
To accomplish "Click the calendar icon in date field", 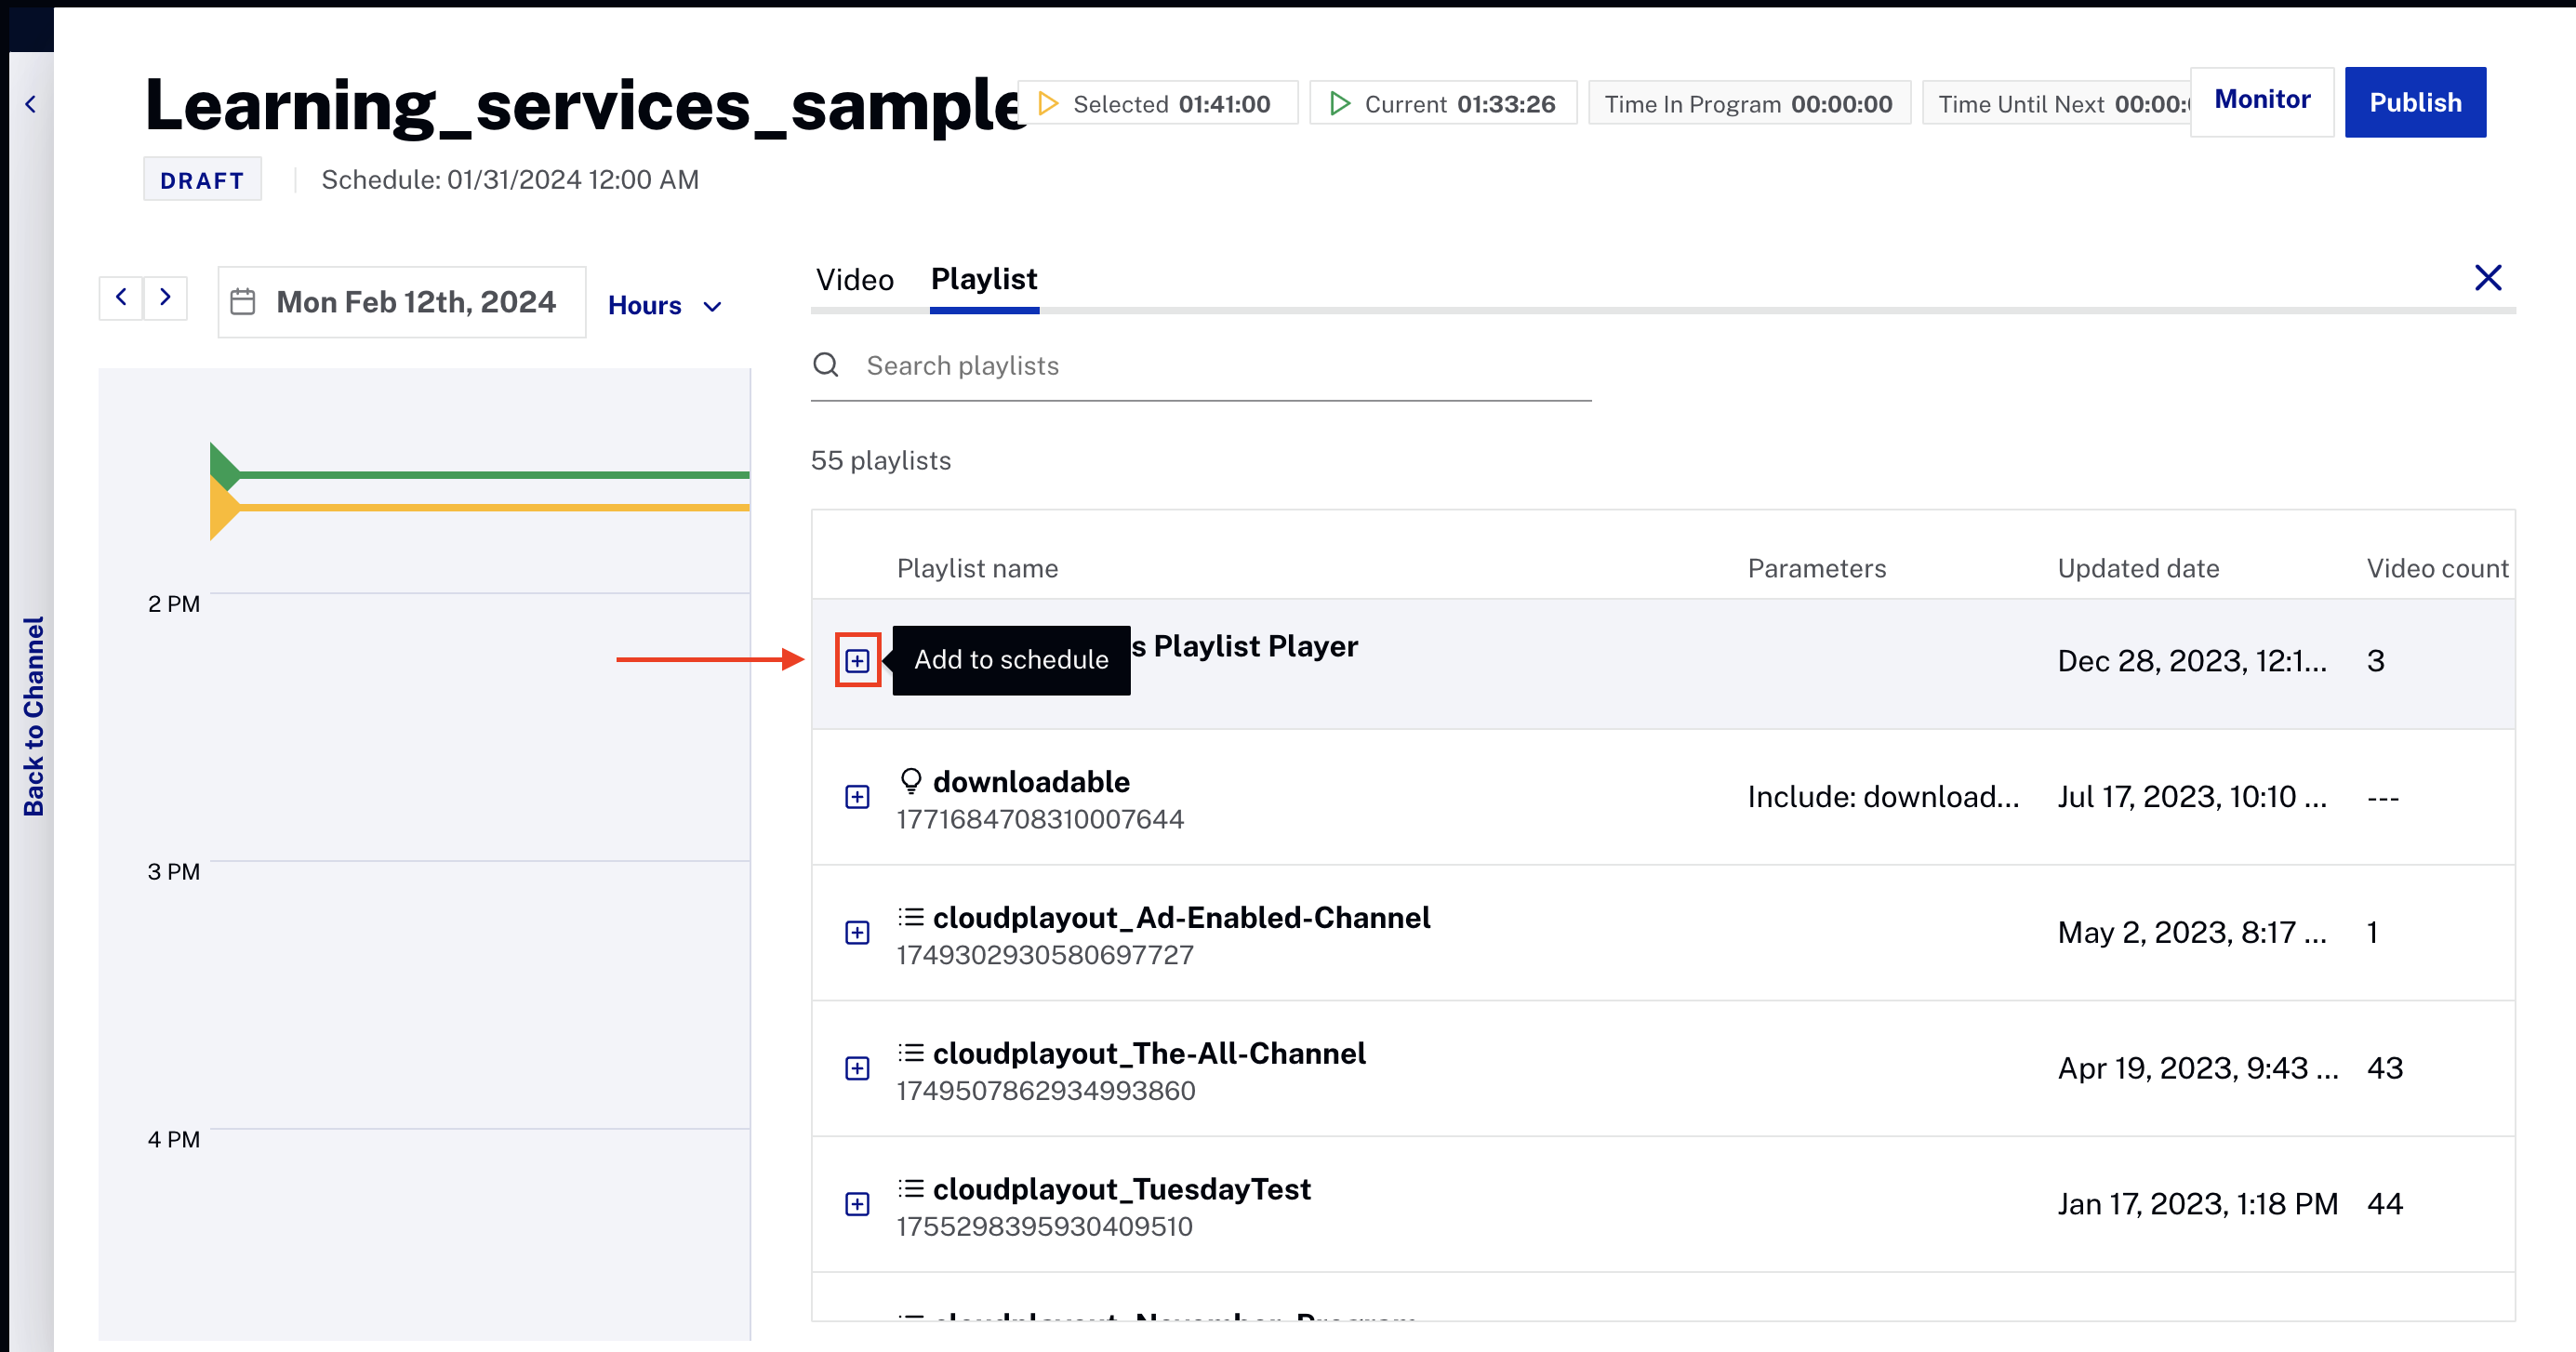I will click(243, 302).
